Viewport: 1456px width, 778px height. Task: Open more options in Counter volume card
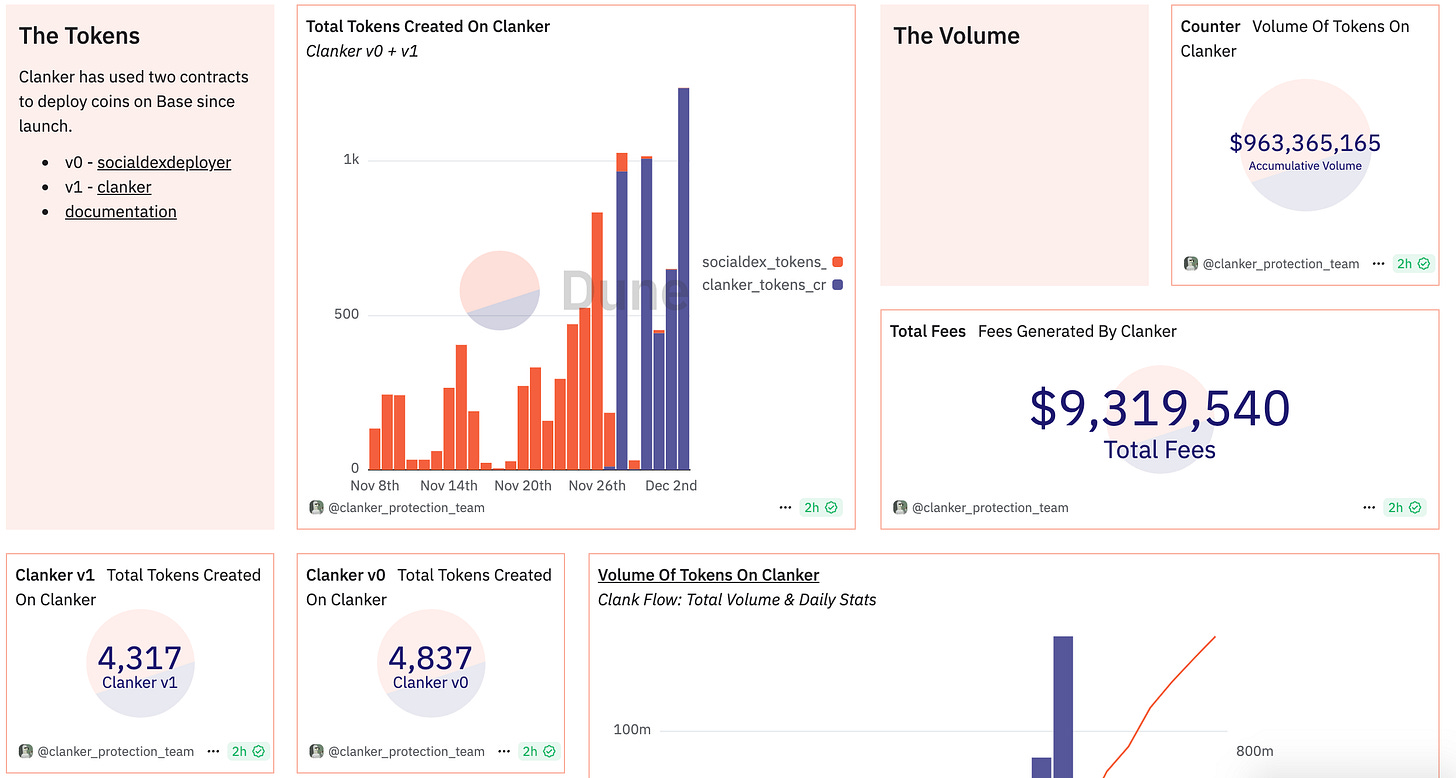click(1379, 264)
